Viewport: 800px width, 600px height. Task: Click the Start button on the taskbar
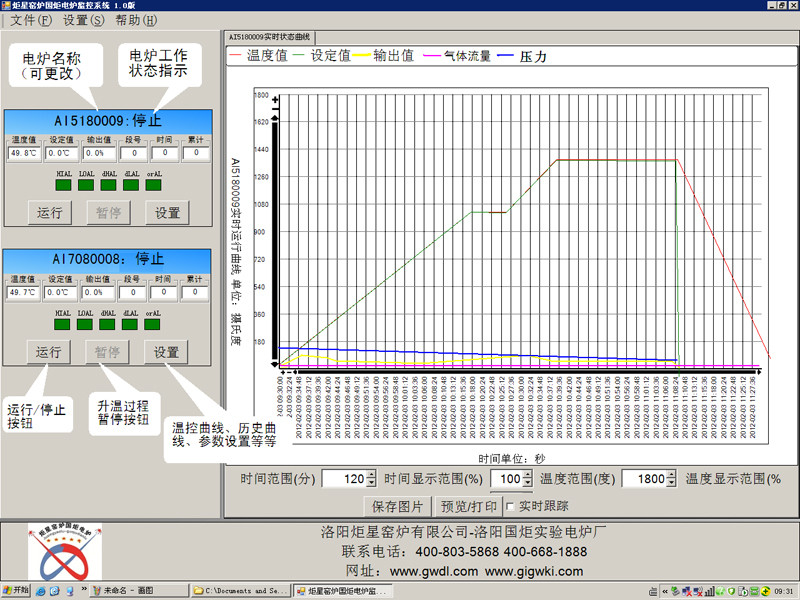click(17, 591)
